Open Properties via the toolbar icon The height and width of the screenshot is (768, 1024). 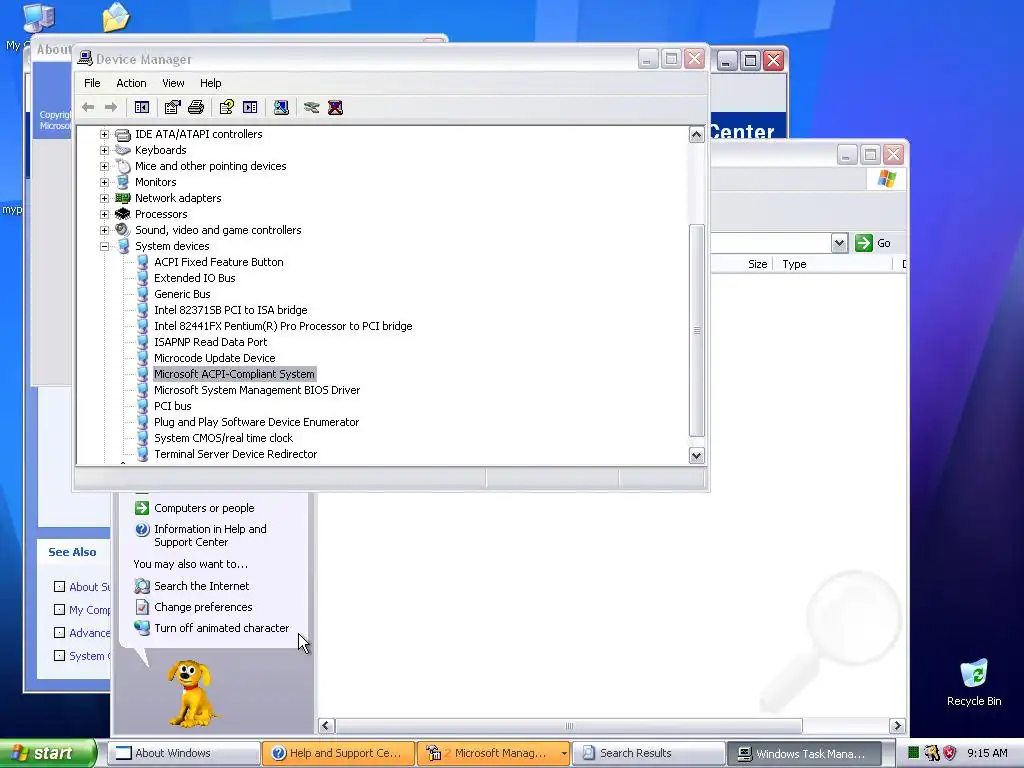[172, 107]
